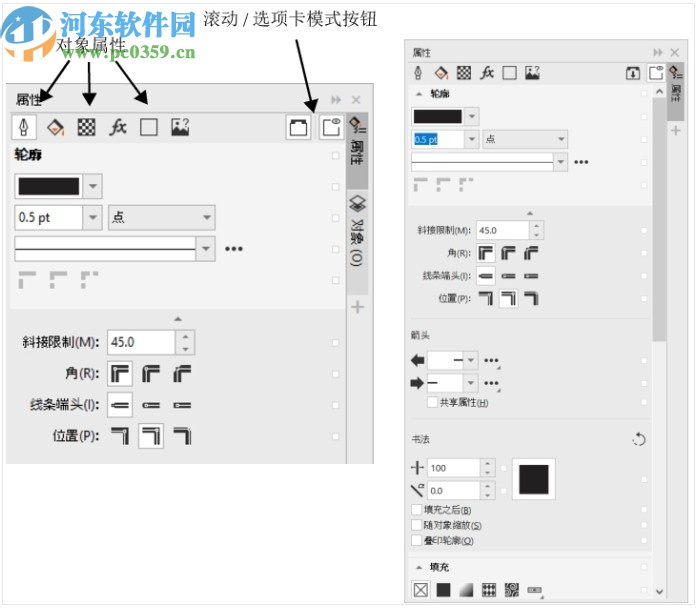Open outline color dropdown in right panel

coord(471,117)
